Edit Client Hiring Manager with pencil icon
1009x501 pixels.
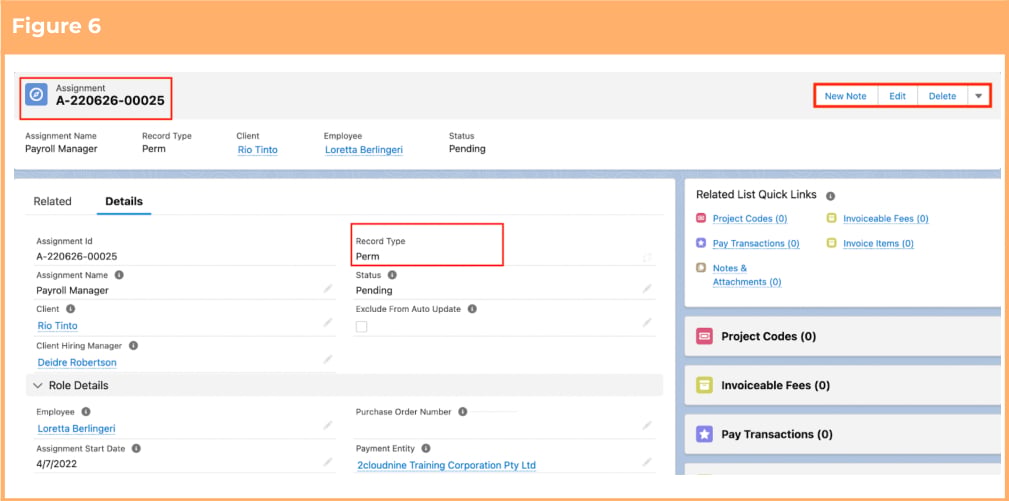[x=328, y=359]
